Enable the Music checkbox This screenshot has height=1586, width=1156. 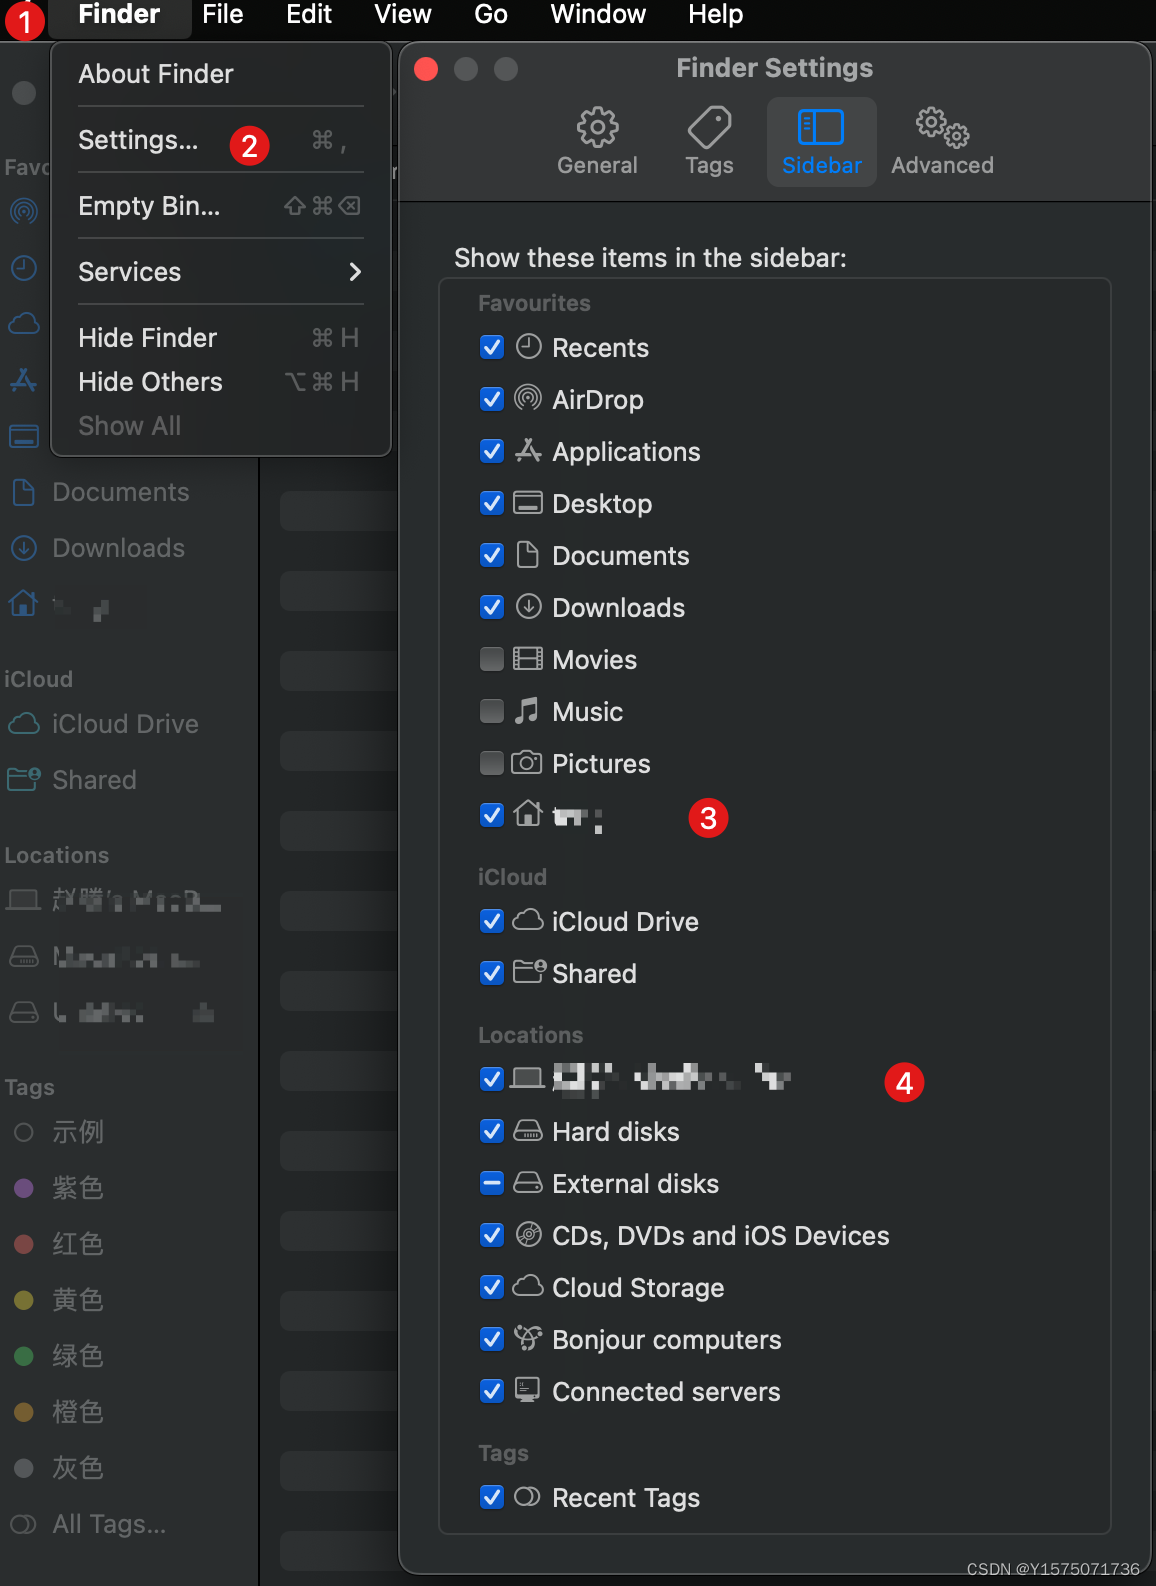tap(492, 711)
